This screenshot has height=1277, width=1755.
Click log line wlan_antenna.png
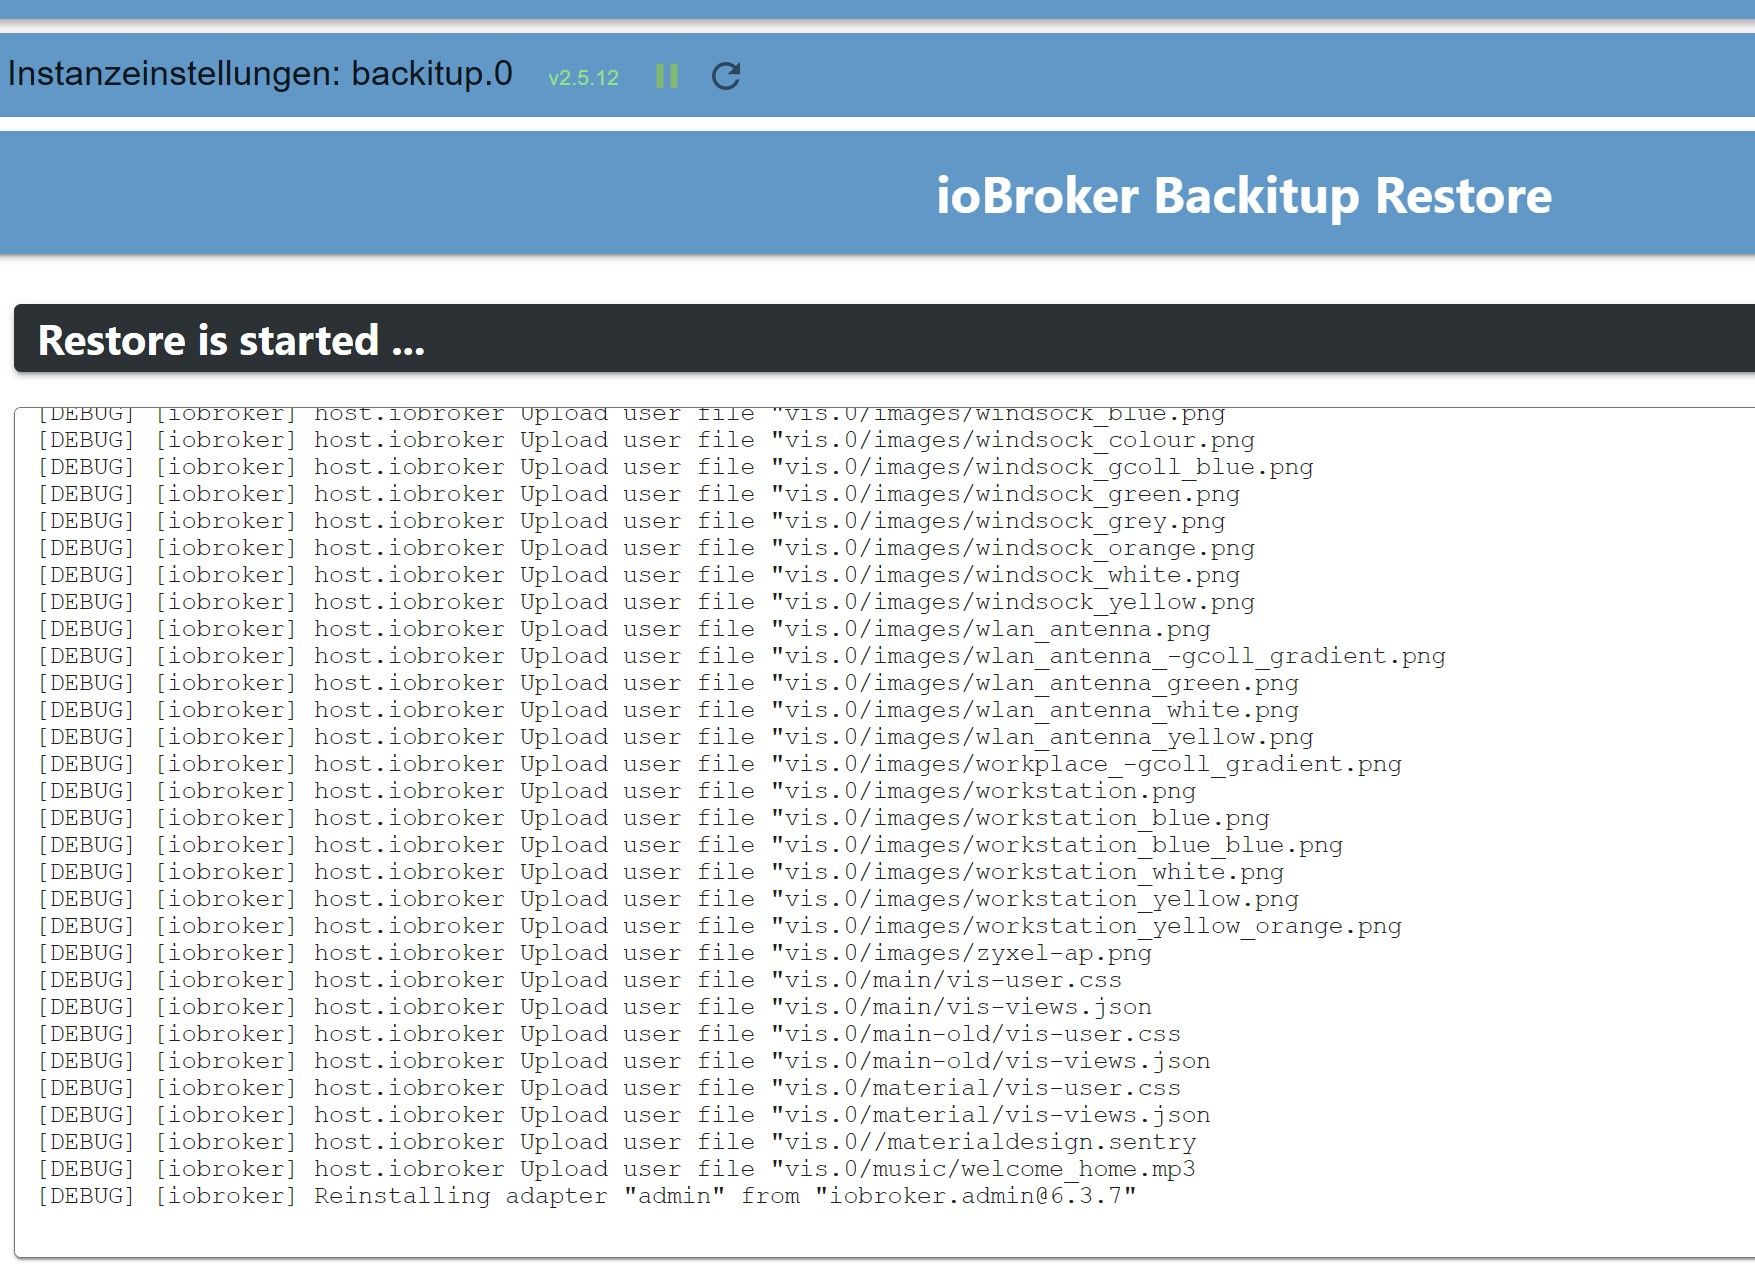point(624,629)
